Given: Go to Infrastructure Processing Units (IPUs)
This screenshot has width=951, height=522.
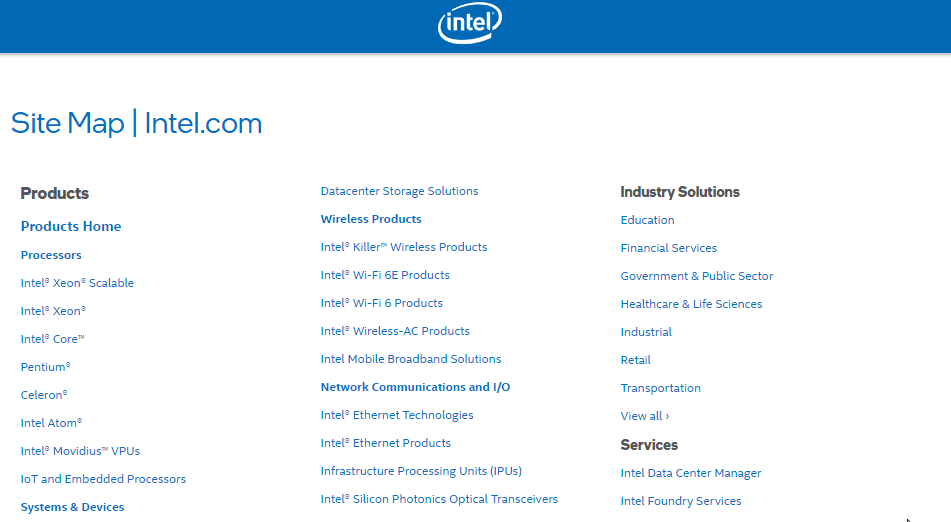Looking at the screenshot, I should point(421,471).
